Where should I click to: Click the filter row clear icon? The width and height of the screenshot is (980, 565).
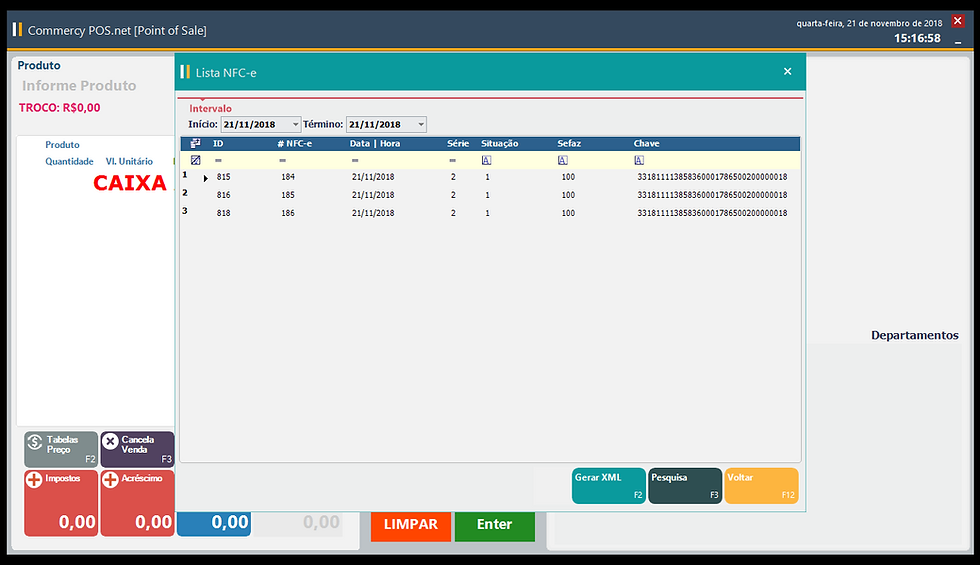click(x=196, y=160)
